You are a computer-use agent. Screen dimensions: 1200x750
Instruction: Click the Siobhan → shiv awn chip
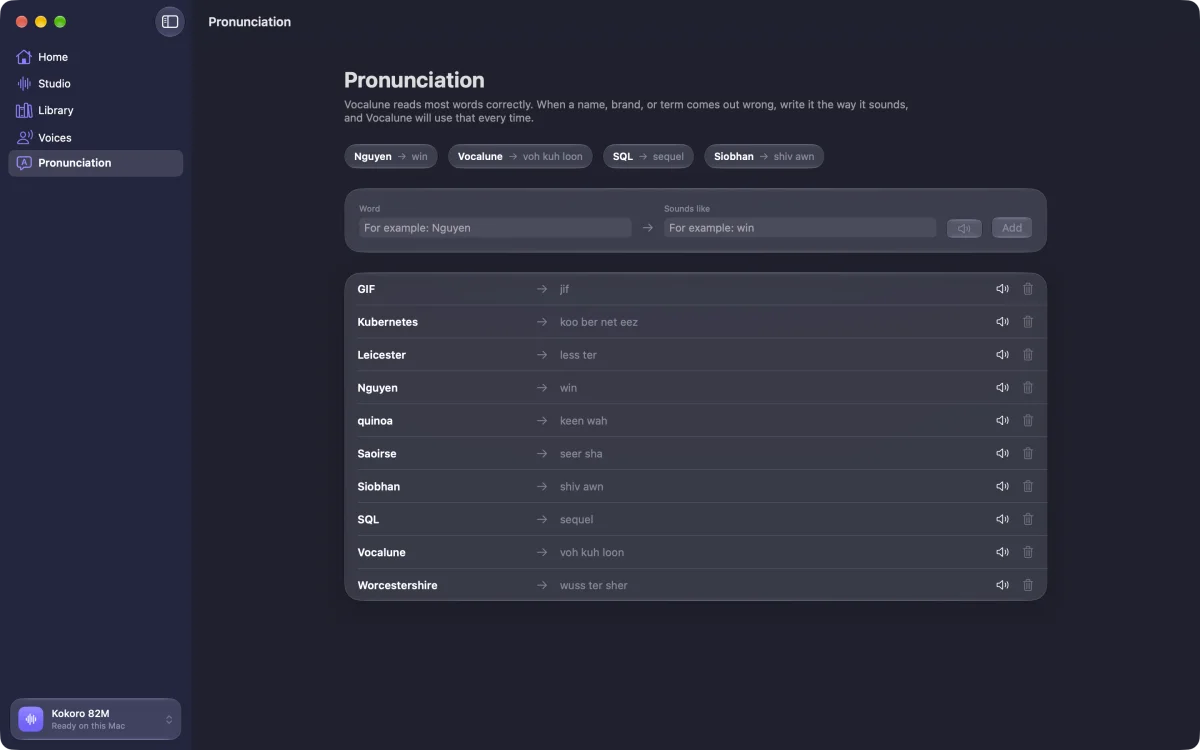[764, 157]
